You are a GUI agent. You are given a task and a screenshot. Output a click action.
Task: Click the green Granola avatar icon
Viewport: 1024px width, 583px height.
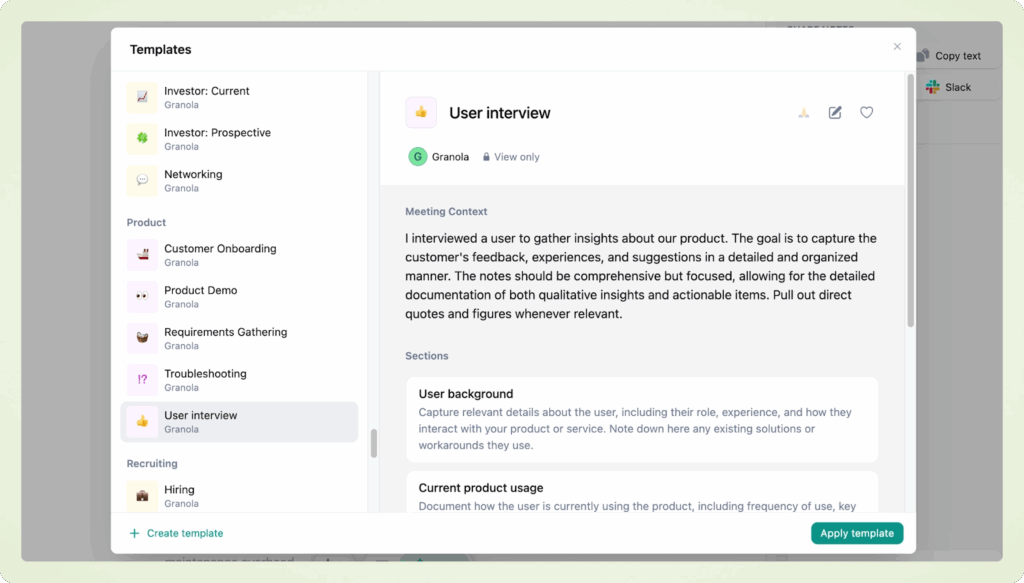(x=417, y=157)
